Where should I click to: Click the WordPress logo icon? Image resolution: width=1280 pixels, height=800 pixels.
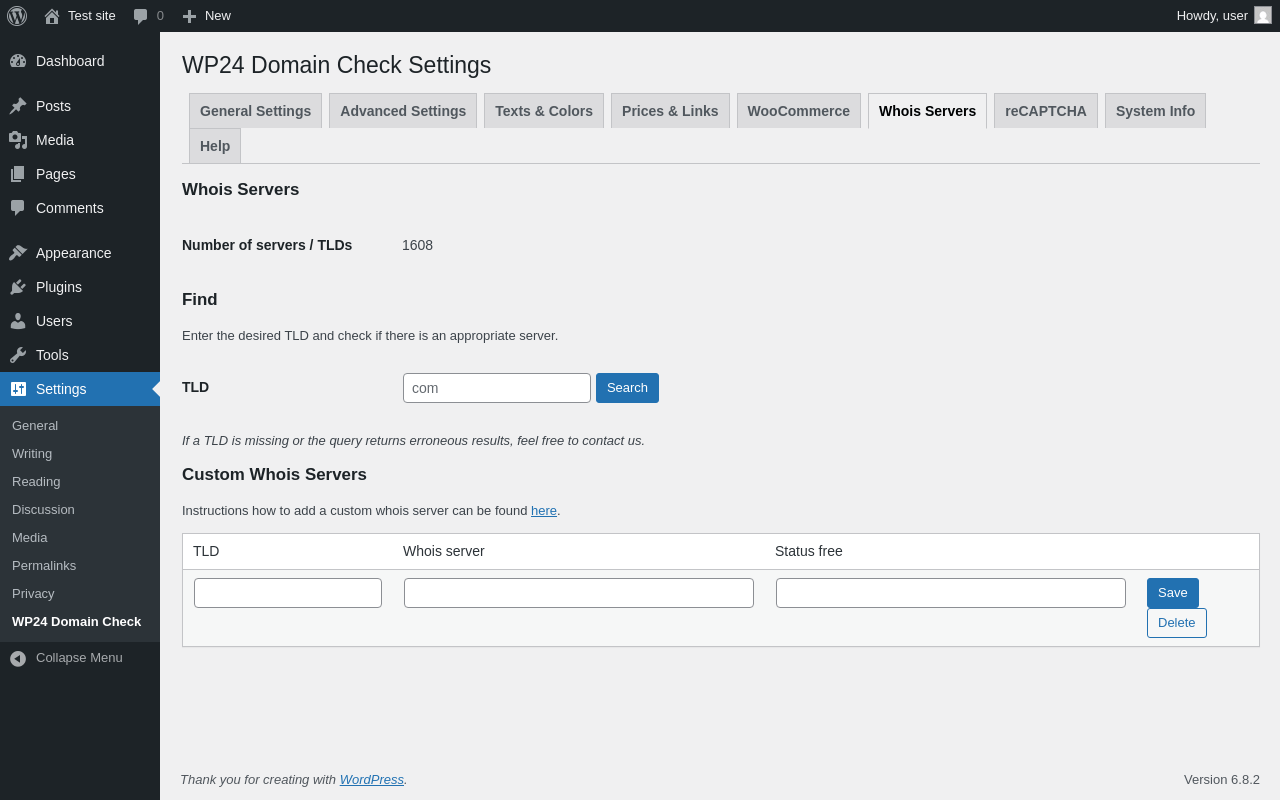pos(17,16)
